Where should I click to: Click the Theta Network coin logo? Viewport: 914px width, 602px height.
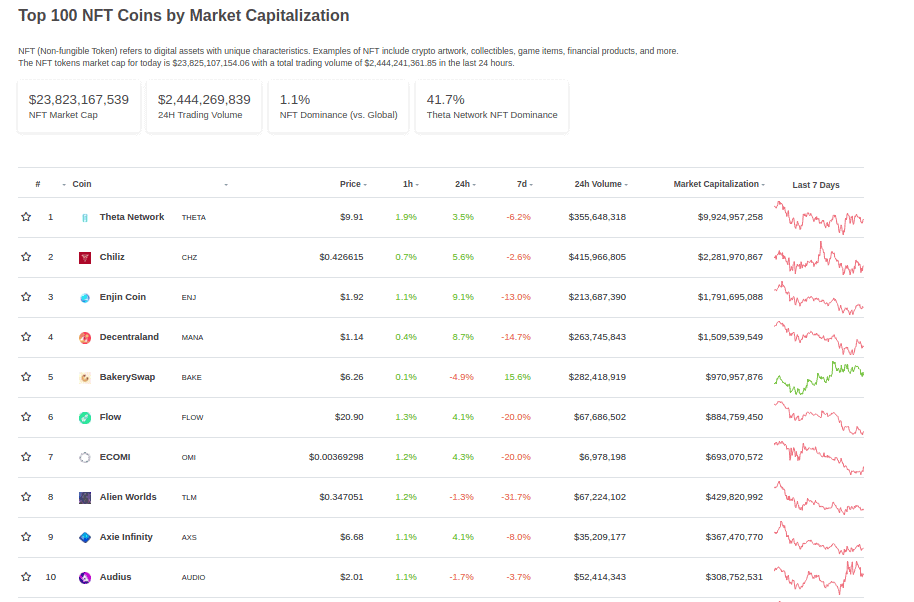[x=85, y=218]
